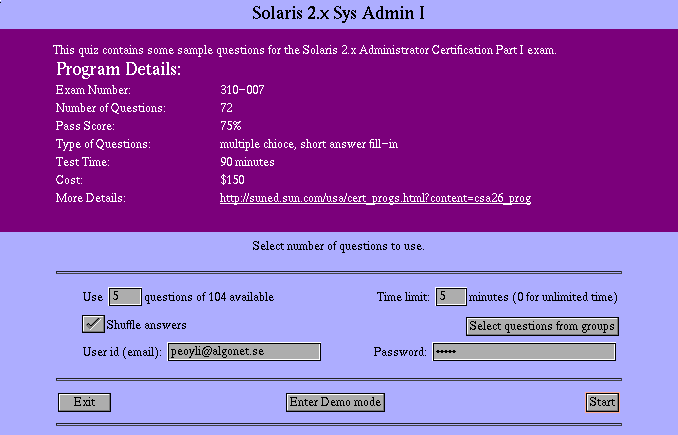The image size is (678, 435).
Task: Toggle the Shuffle answers checkbox
Action: 93,324
